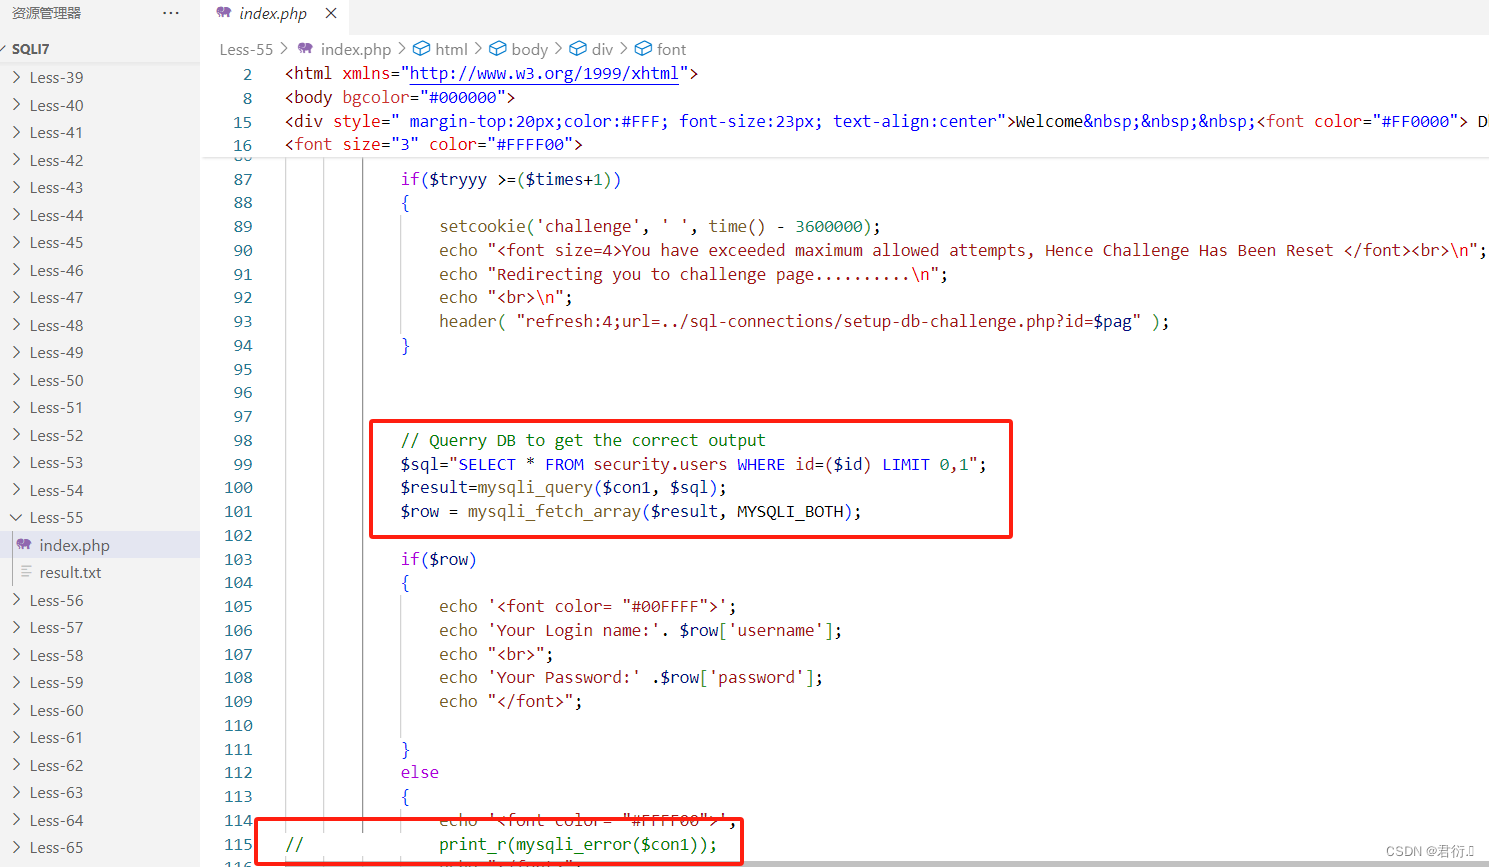The height and width of the screenshot is (867, 1489).
Task: Click the sticky header line <font size="3">
Action: point(433,145)
